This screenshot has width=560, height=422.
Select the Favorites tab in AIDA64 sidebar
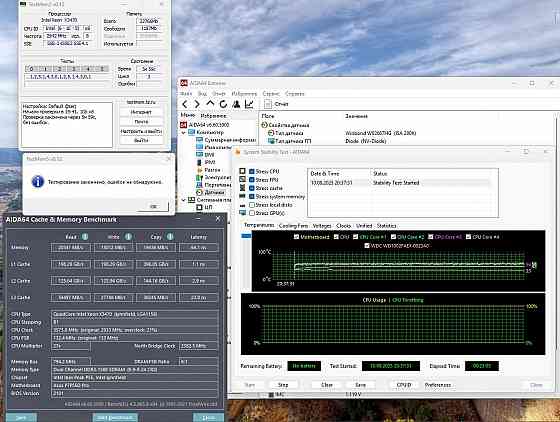click(x=213, y=116)
